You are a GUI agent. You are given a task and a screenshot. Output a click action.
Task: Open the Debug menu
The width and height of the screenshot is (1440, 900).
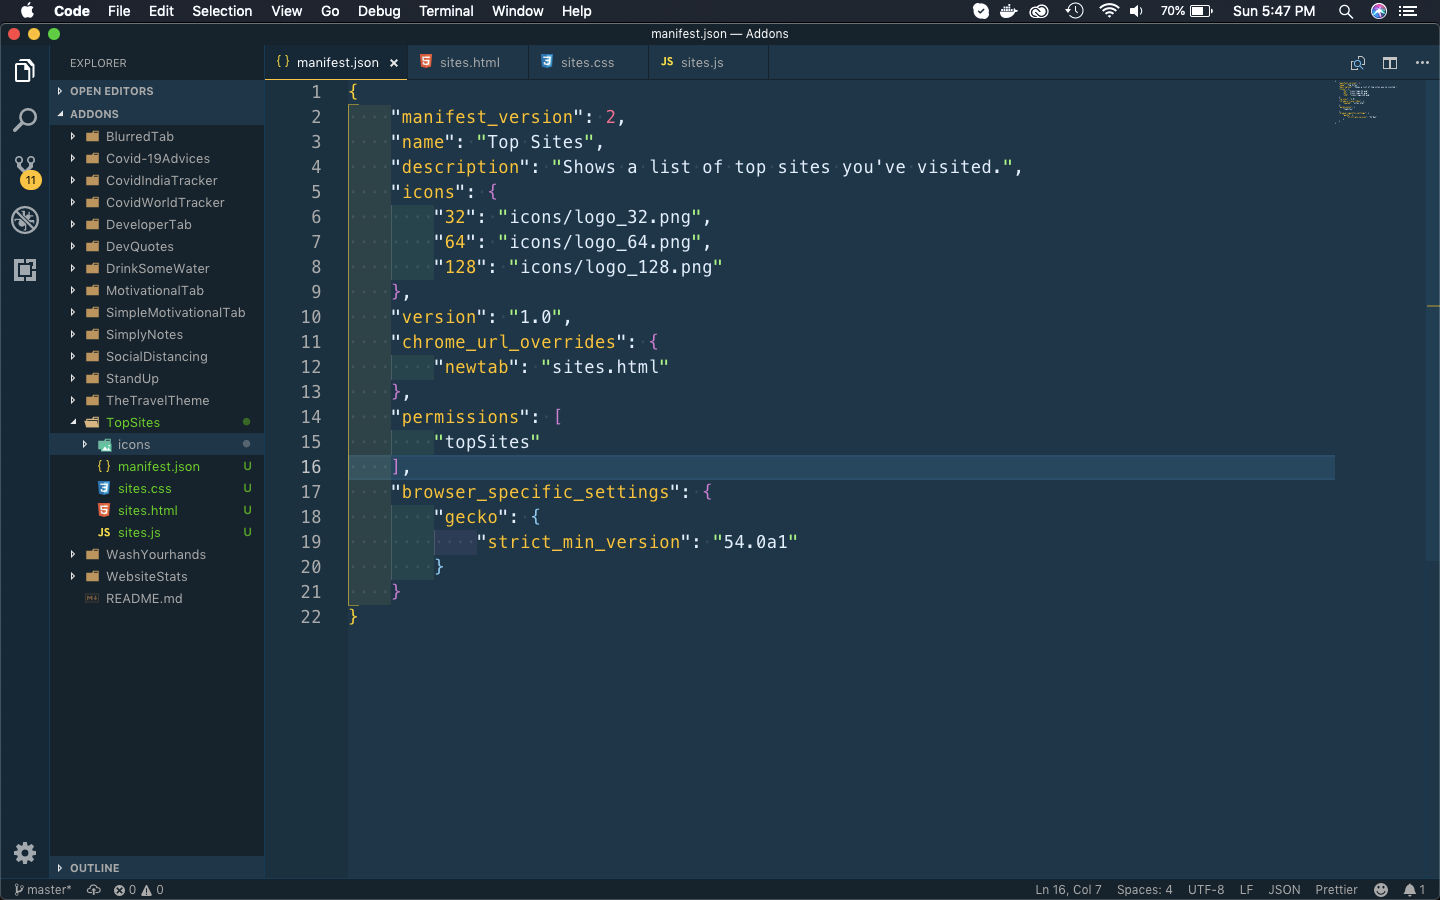pos(379,11)
